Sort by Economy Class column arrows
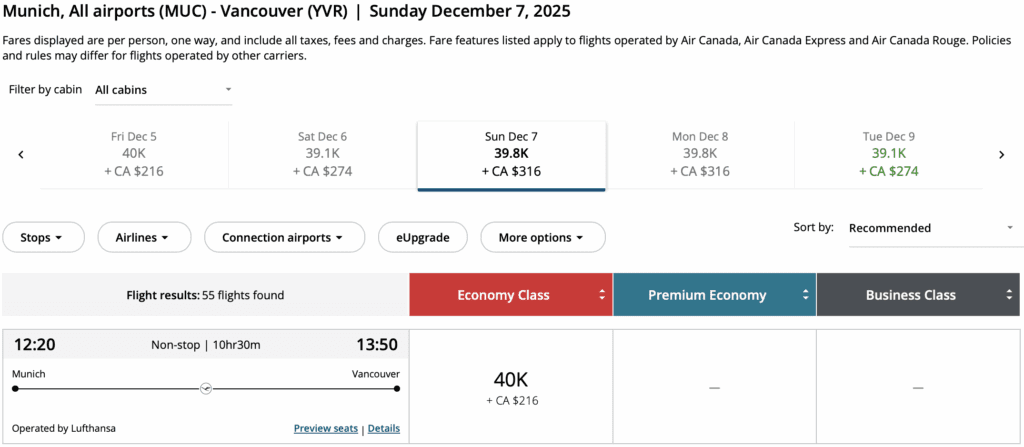 point(602,295)
